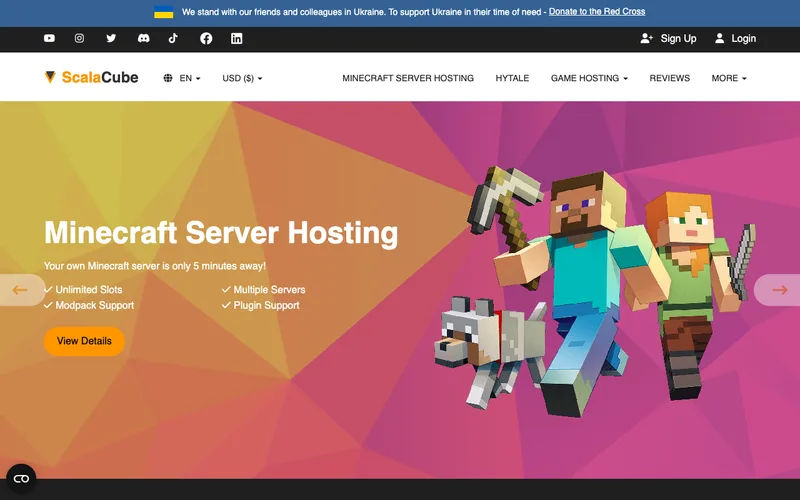800x500 pixels.
Task: Click the next slide arrow
Action: pos(778,290)
